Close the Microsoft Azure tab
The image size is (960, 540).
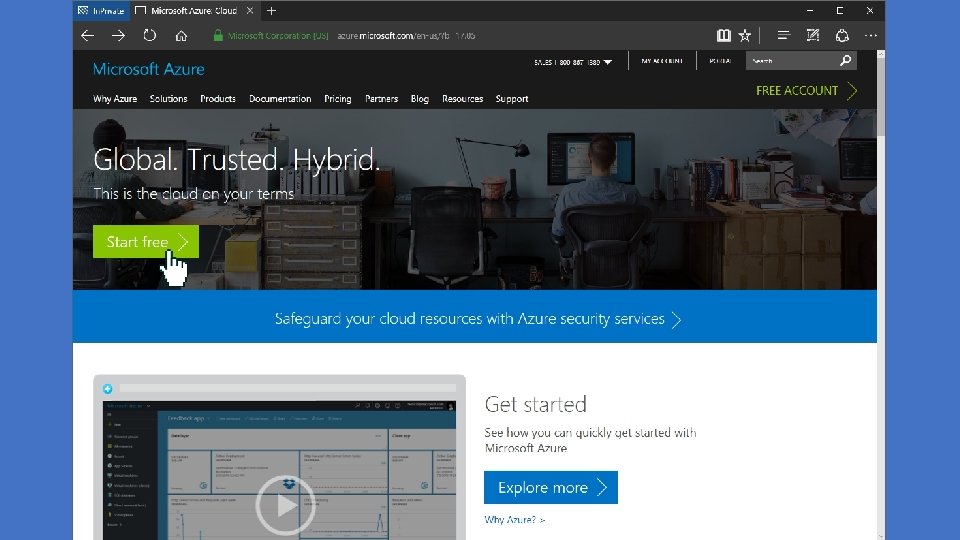[x=250, y=10]
